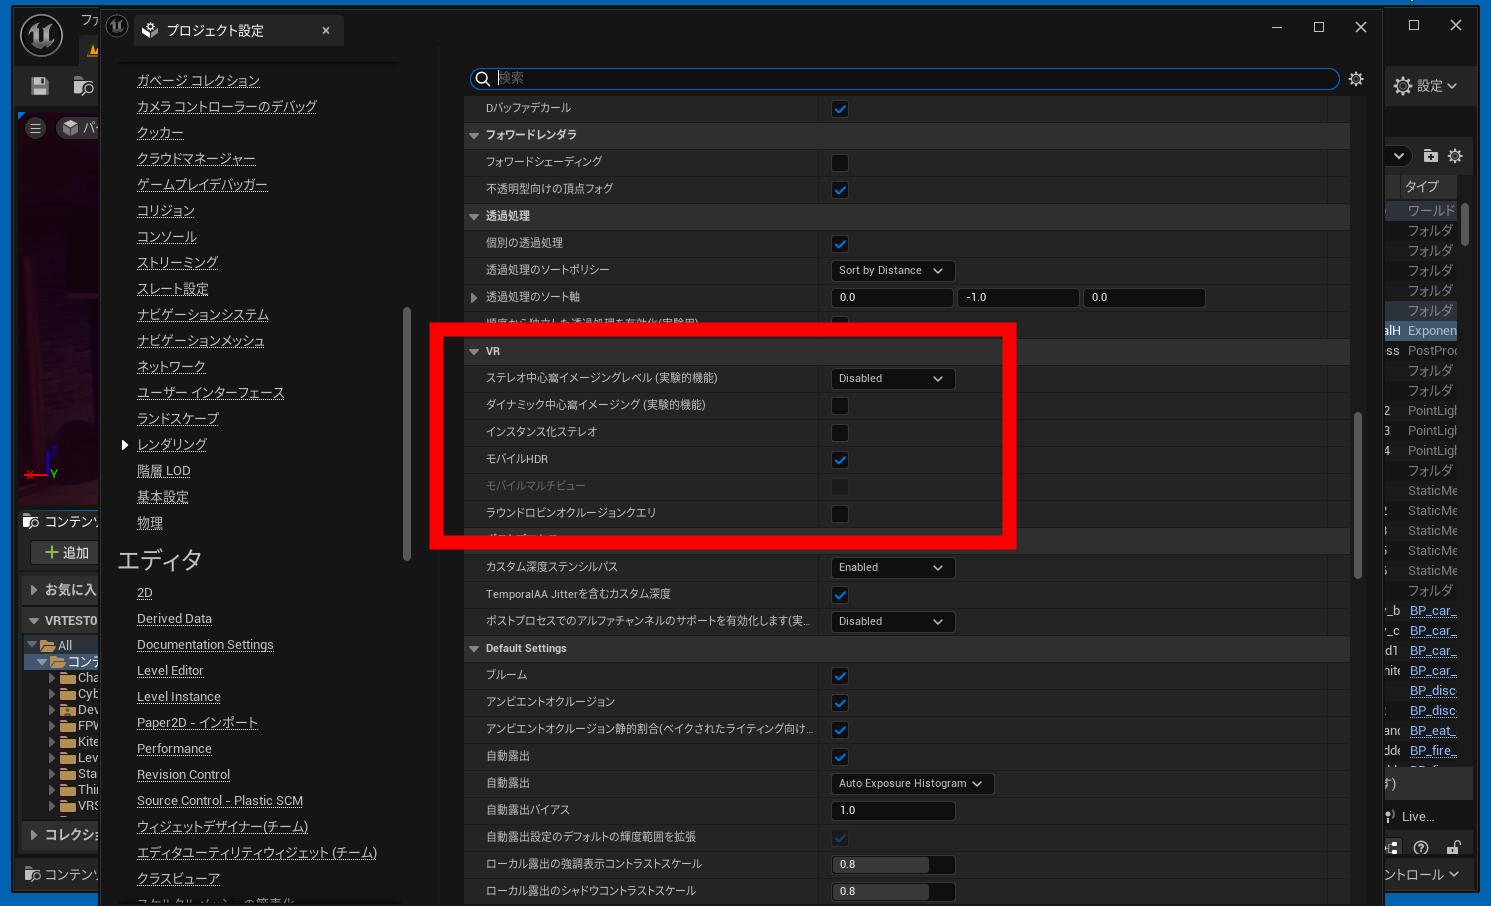Enable the インスタンス化ステレオ checkbox

[840, 433]
